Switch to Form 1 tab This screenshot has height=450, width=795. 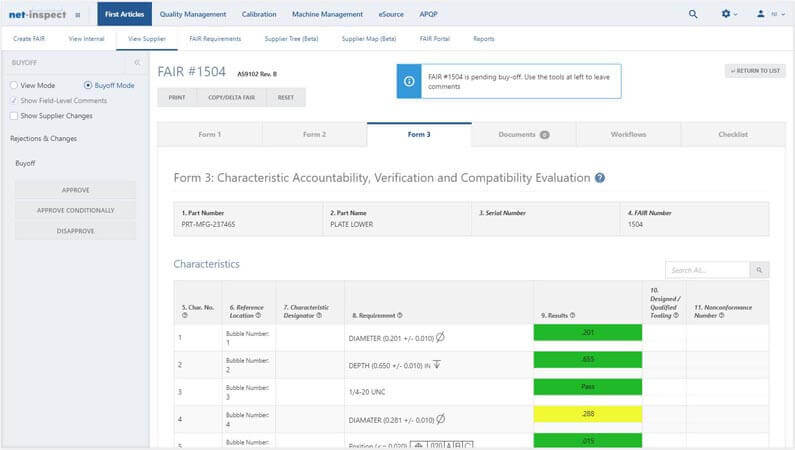pyautogui.click(x=210, y=134)
